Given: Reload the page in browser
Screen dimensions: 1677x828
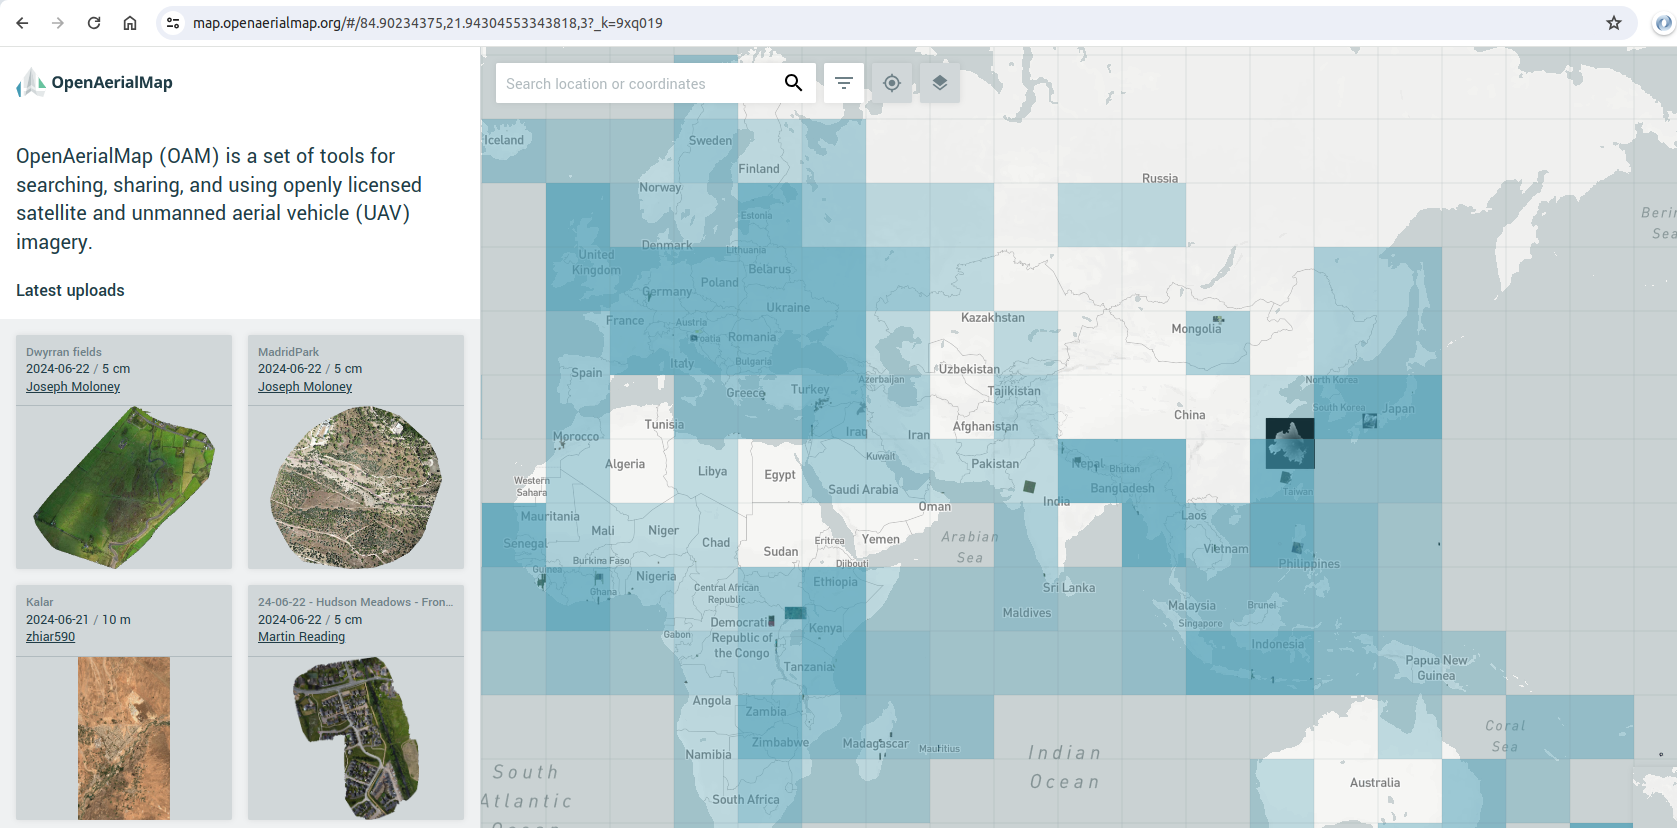Looking at the screenshot, I should (94, 23).
